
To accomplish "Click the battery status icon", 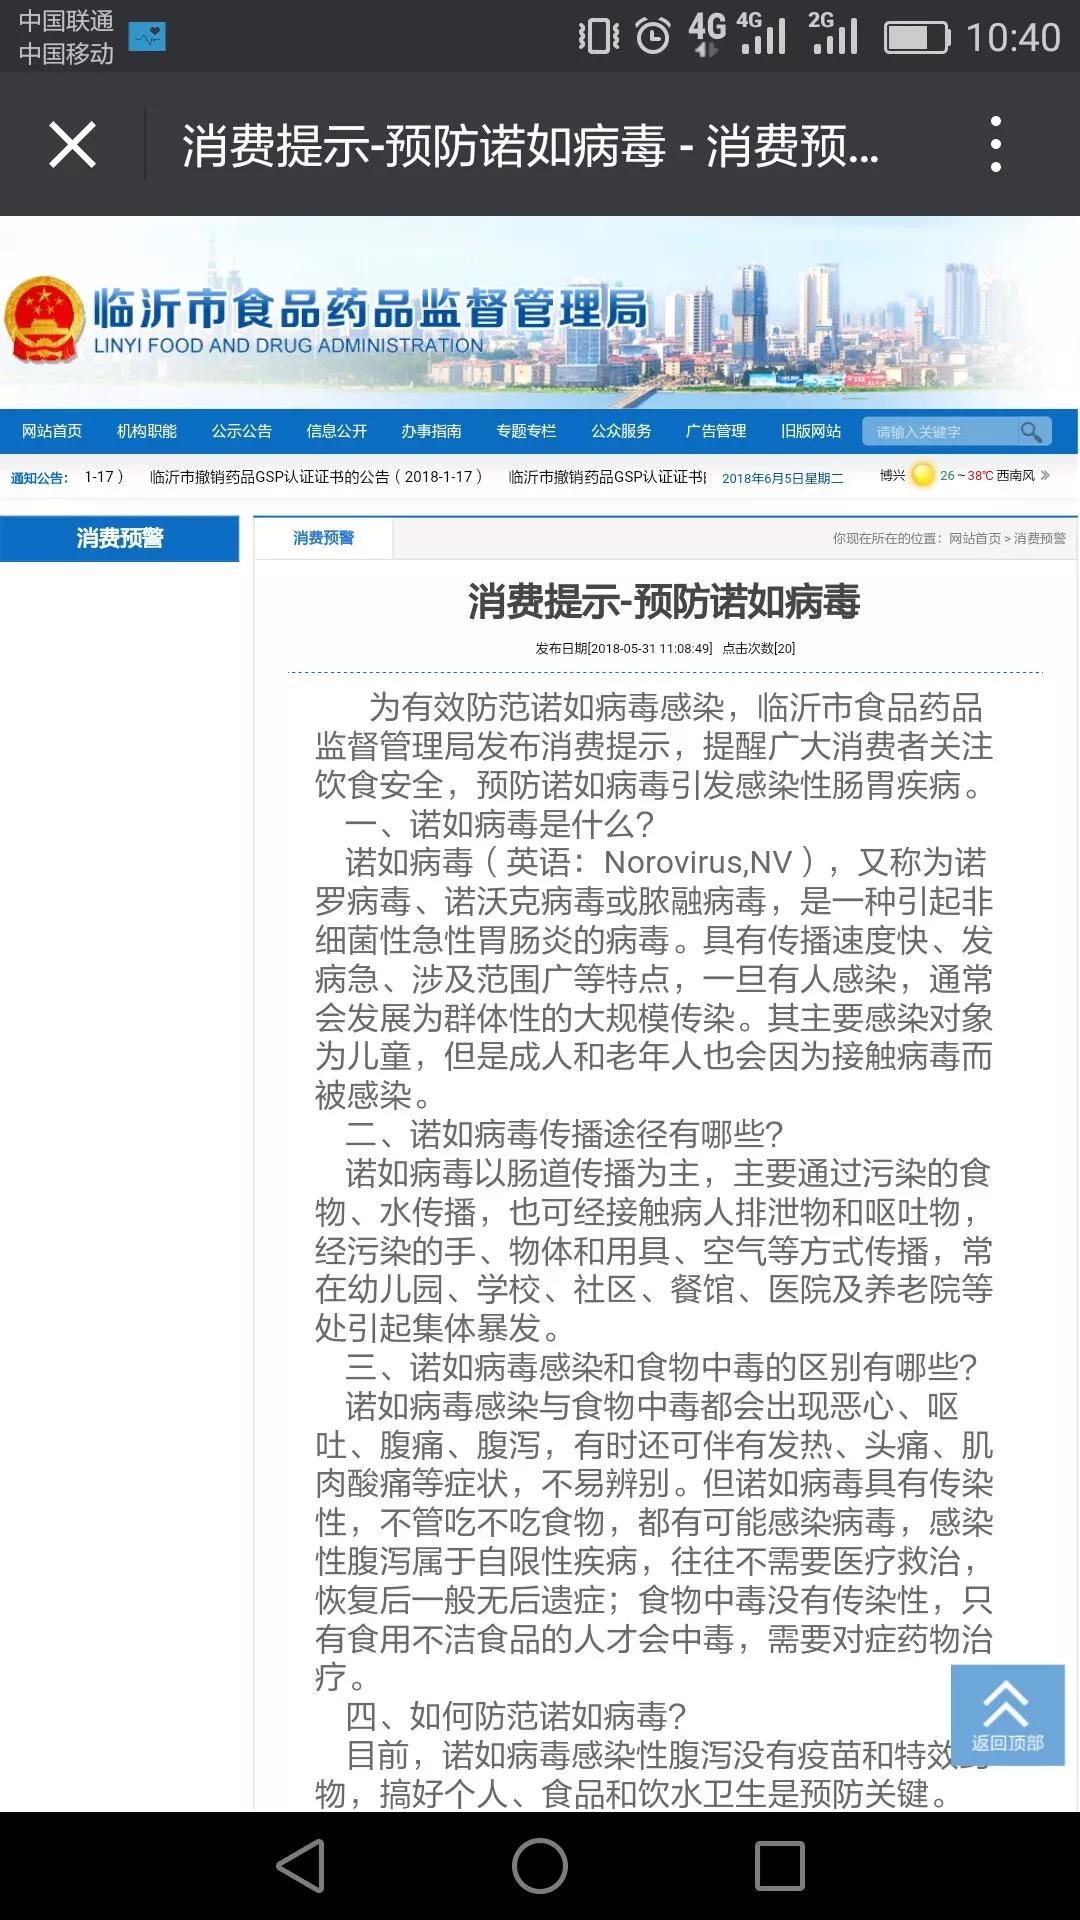I will (917, 38).
